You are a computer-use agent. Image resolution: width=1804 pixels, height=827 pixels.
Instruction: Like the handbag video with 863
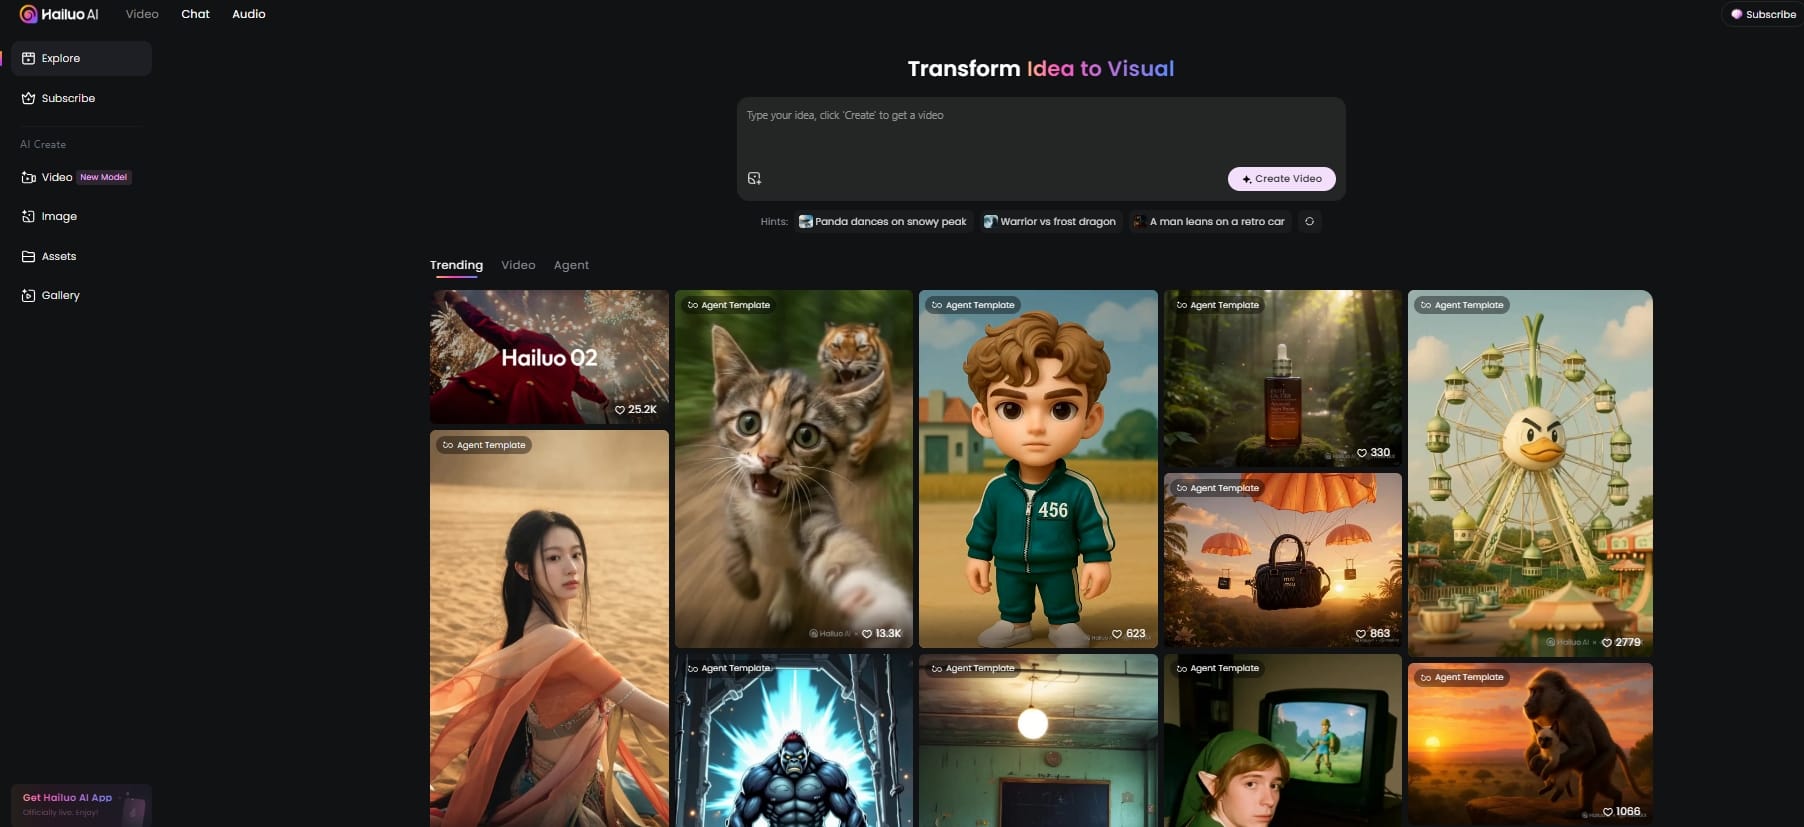(1372, 634)
